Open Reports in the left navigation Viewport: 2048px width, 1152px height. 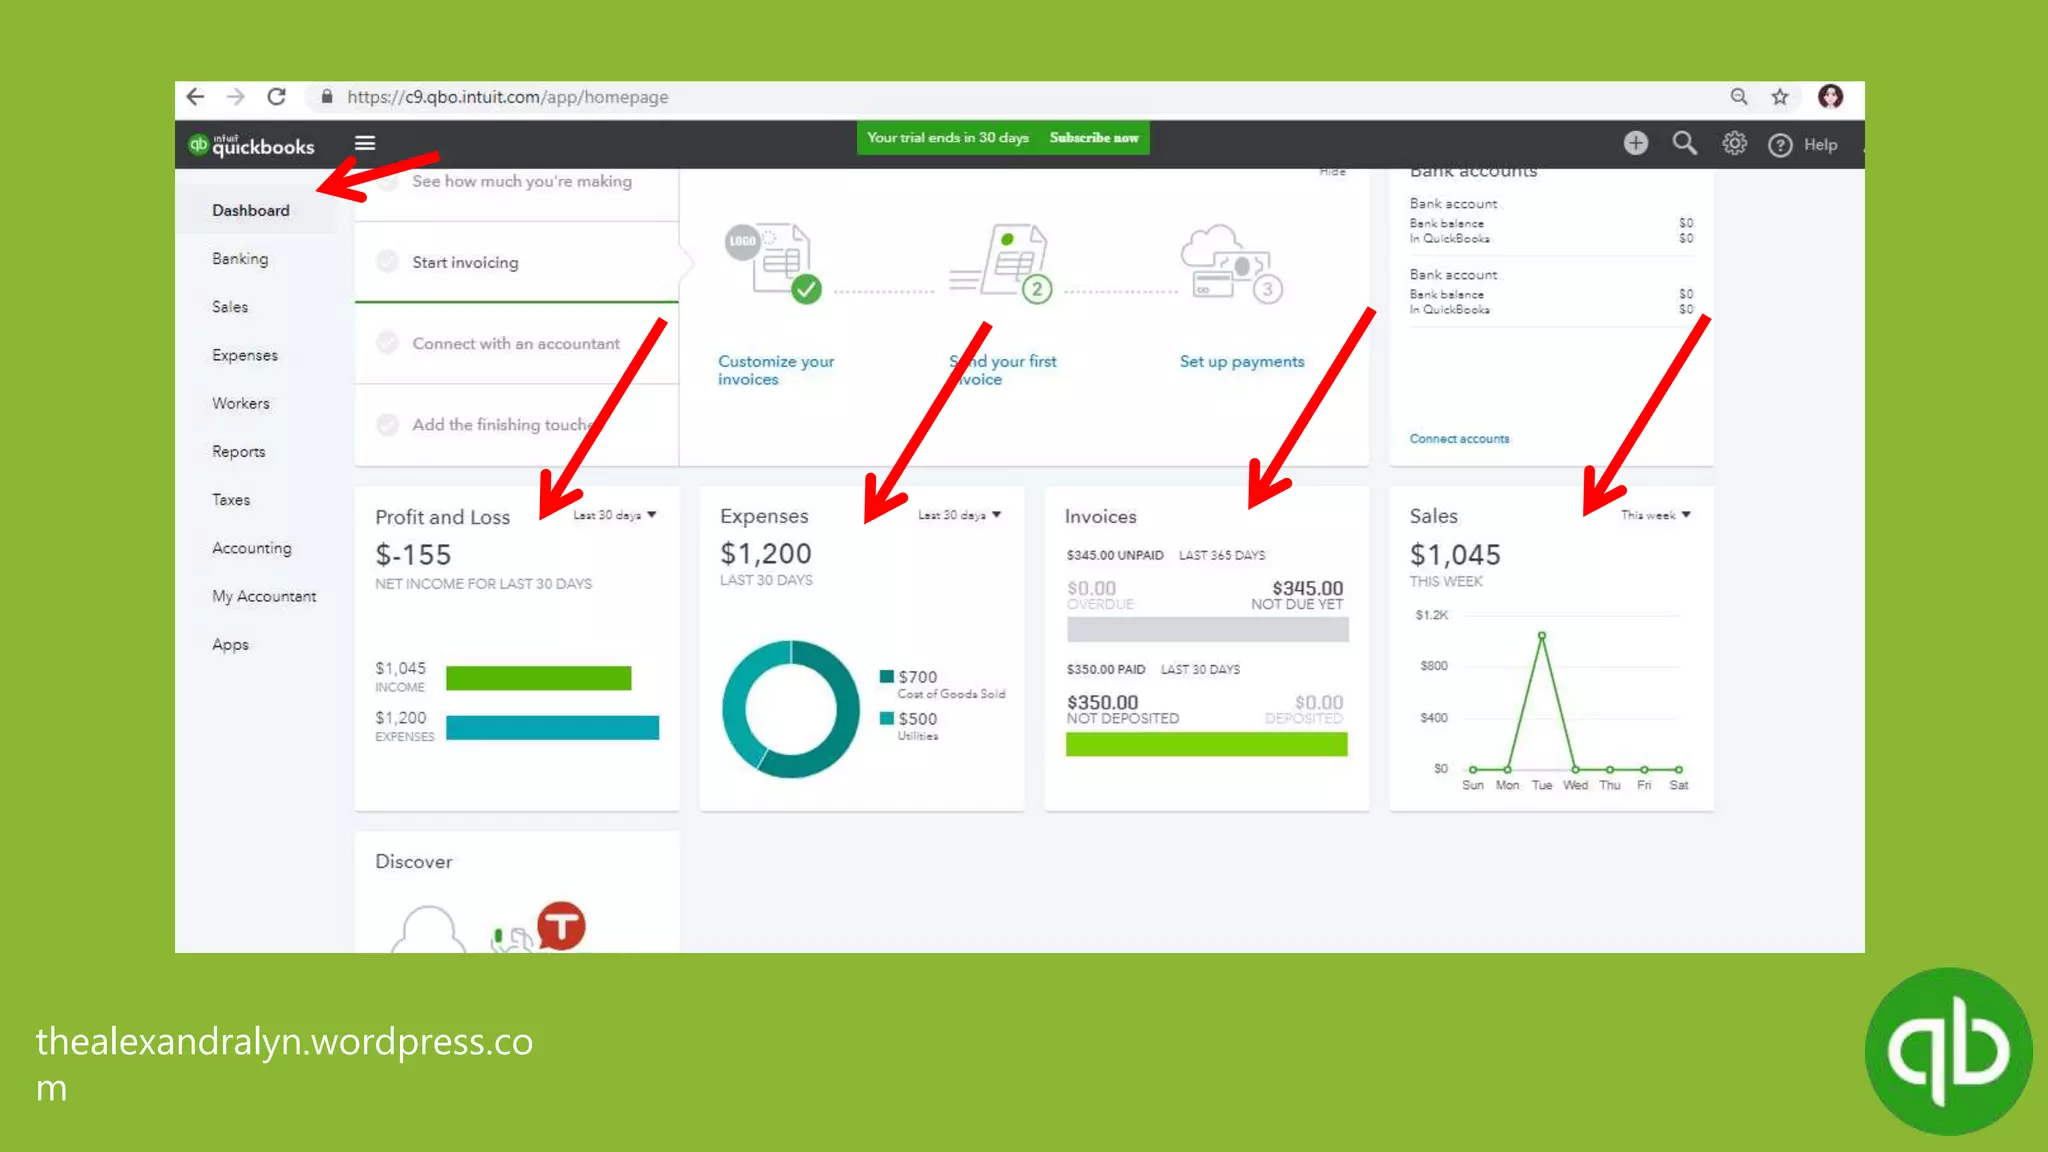pos(239,452)
